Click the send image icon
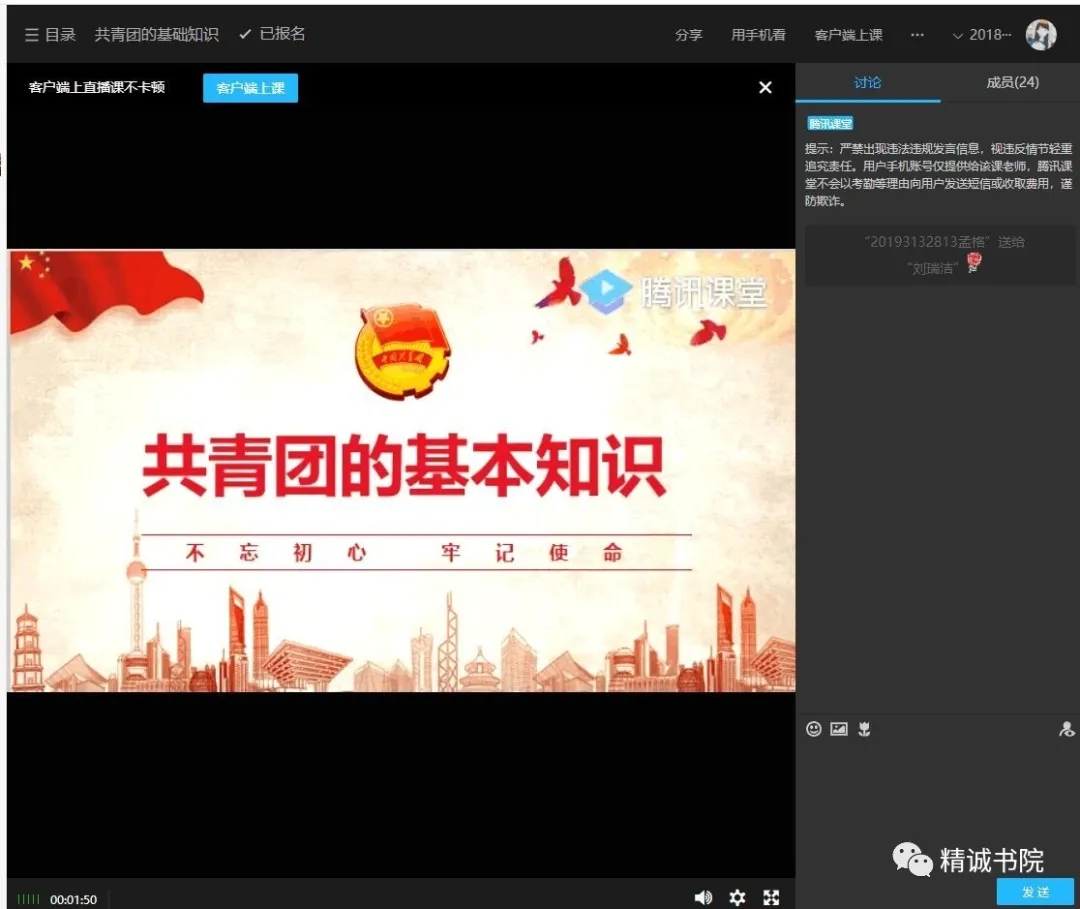The height and width of the screenshot is (909, 1080). click(x=839, y=730)
